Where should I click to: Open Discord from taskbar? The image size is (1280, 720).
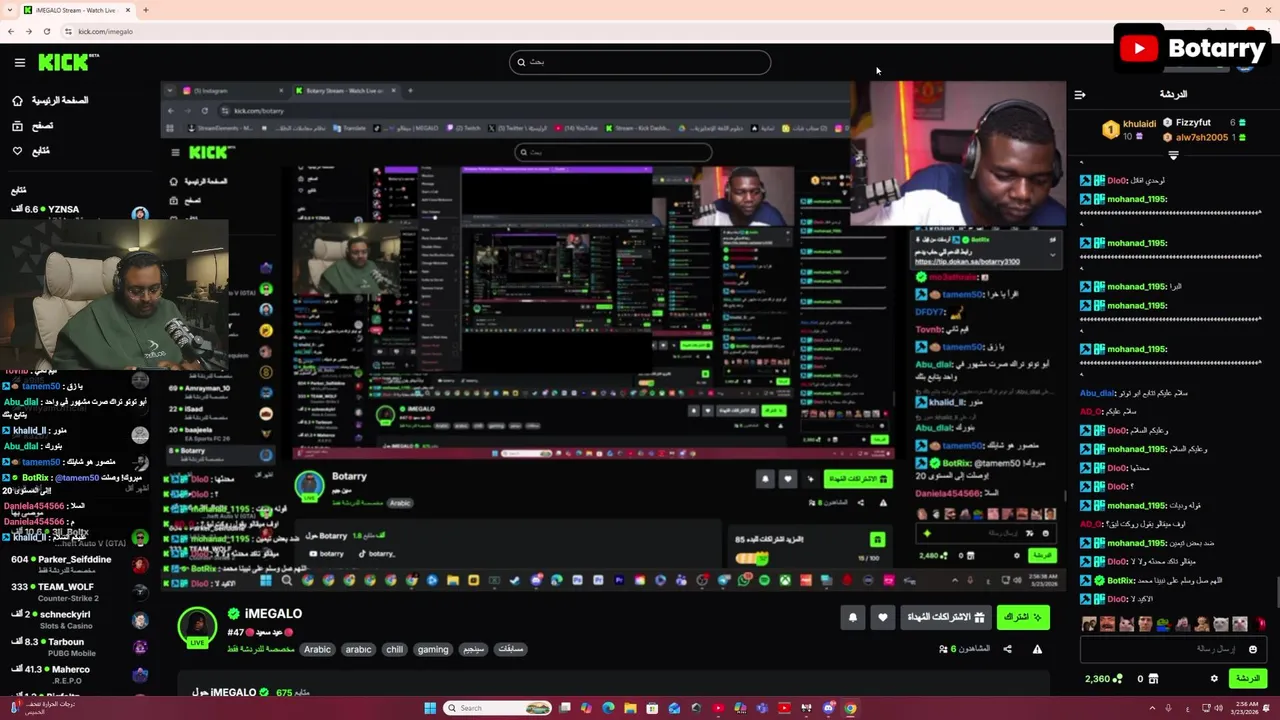(829, 708)
